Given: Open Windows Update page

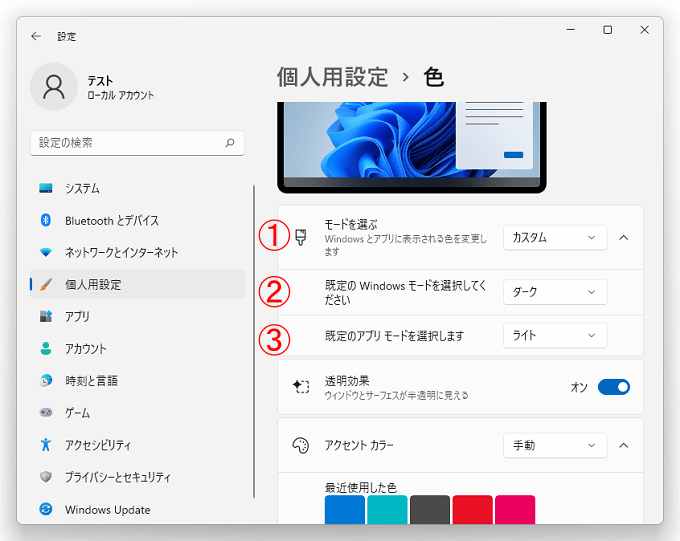Looking at the screenshot, I should pos(137,509).
